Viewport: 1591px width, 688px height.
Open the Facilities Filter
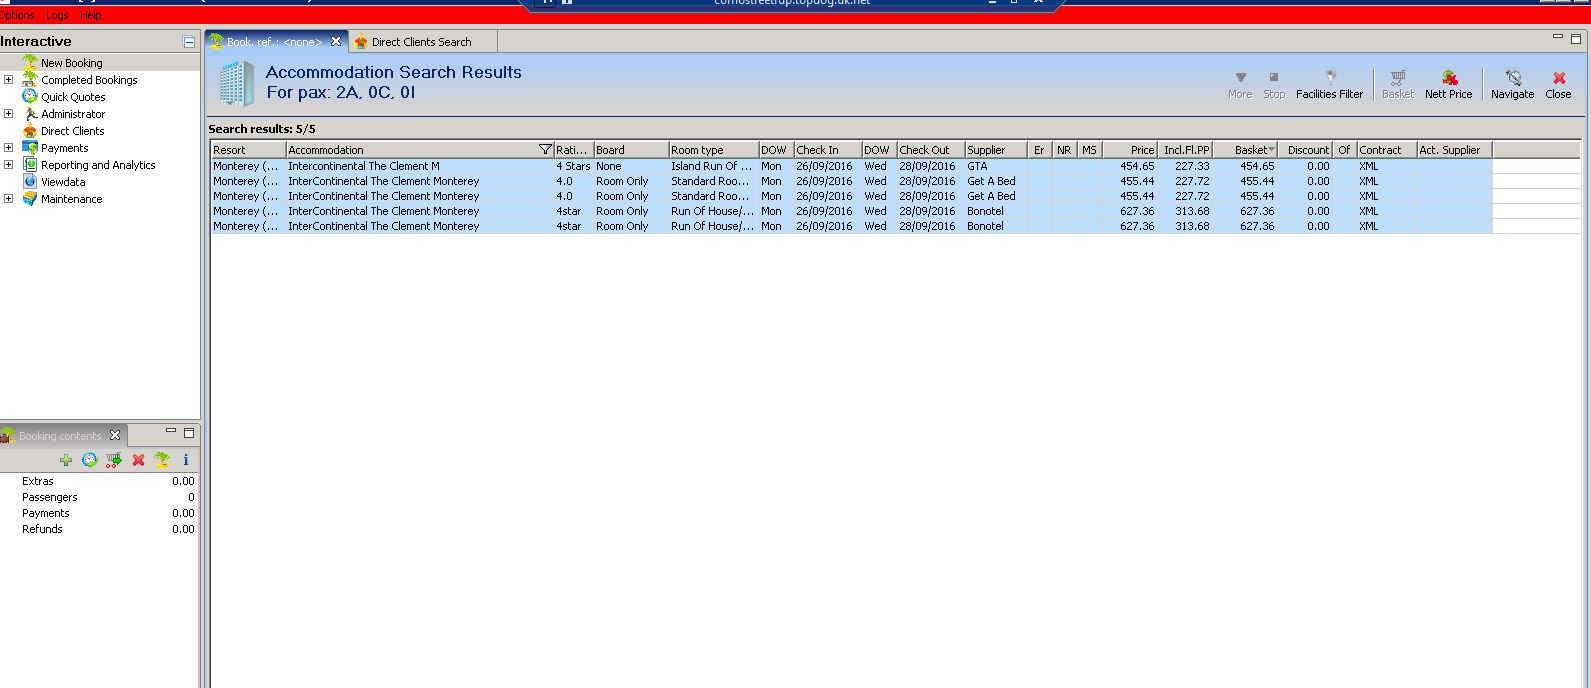click(1329, 85)
